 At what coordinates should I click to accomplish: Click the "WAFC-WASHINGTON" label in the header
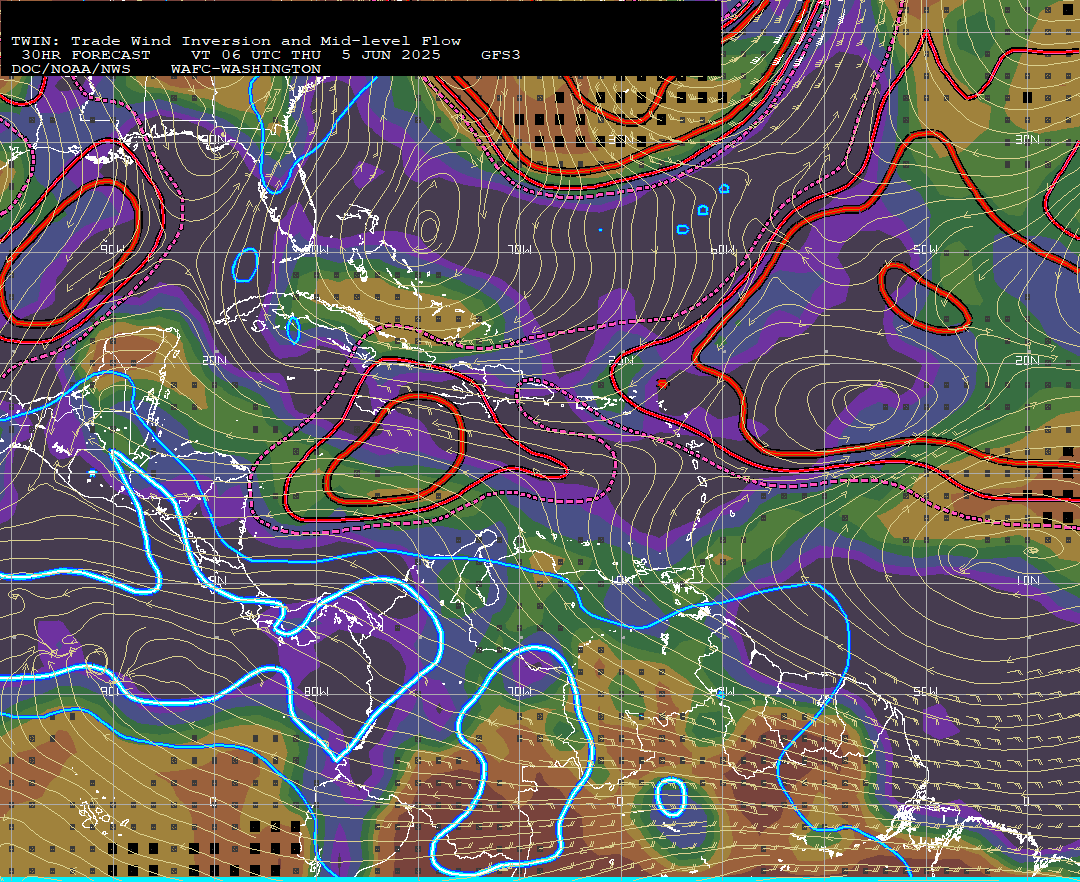pos(245,69)
